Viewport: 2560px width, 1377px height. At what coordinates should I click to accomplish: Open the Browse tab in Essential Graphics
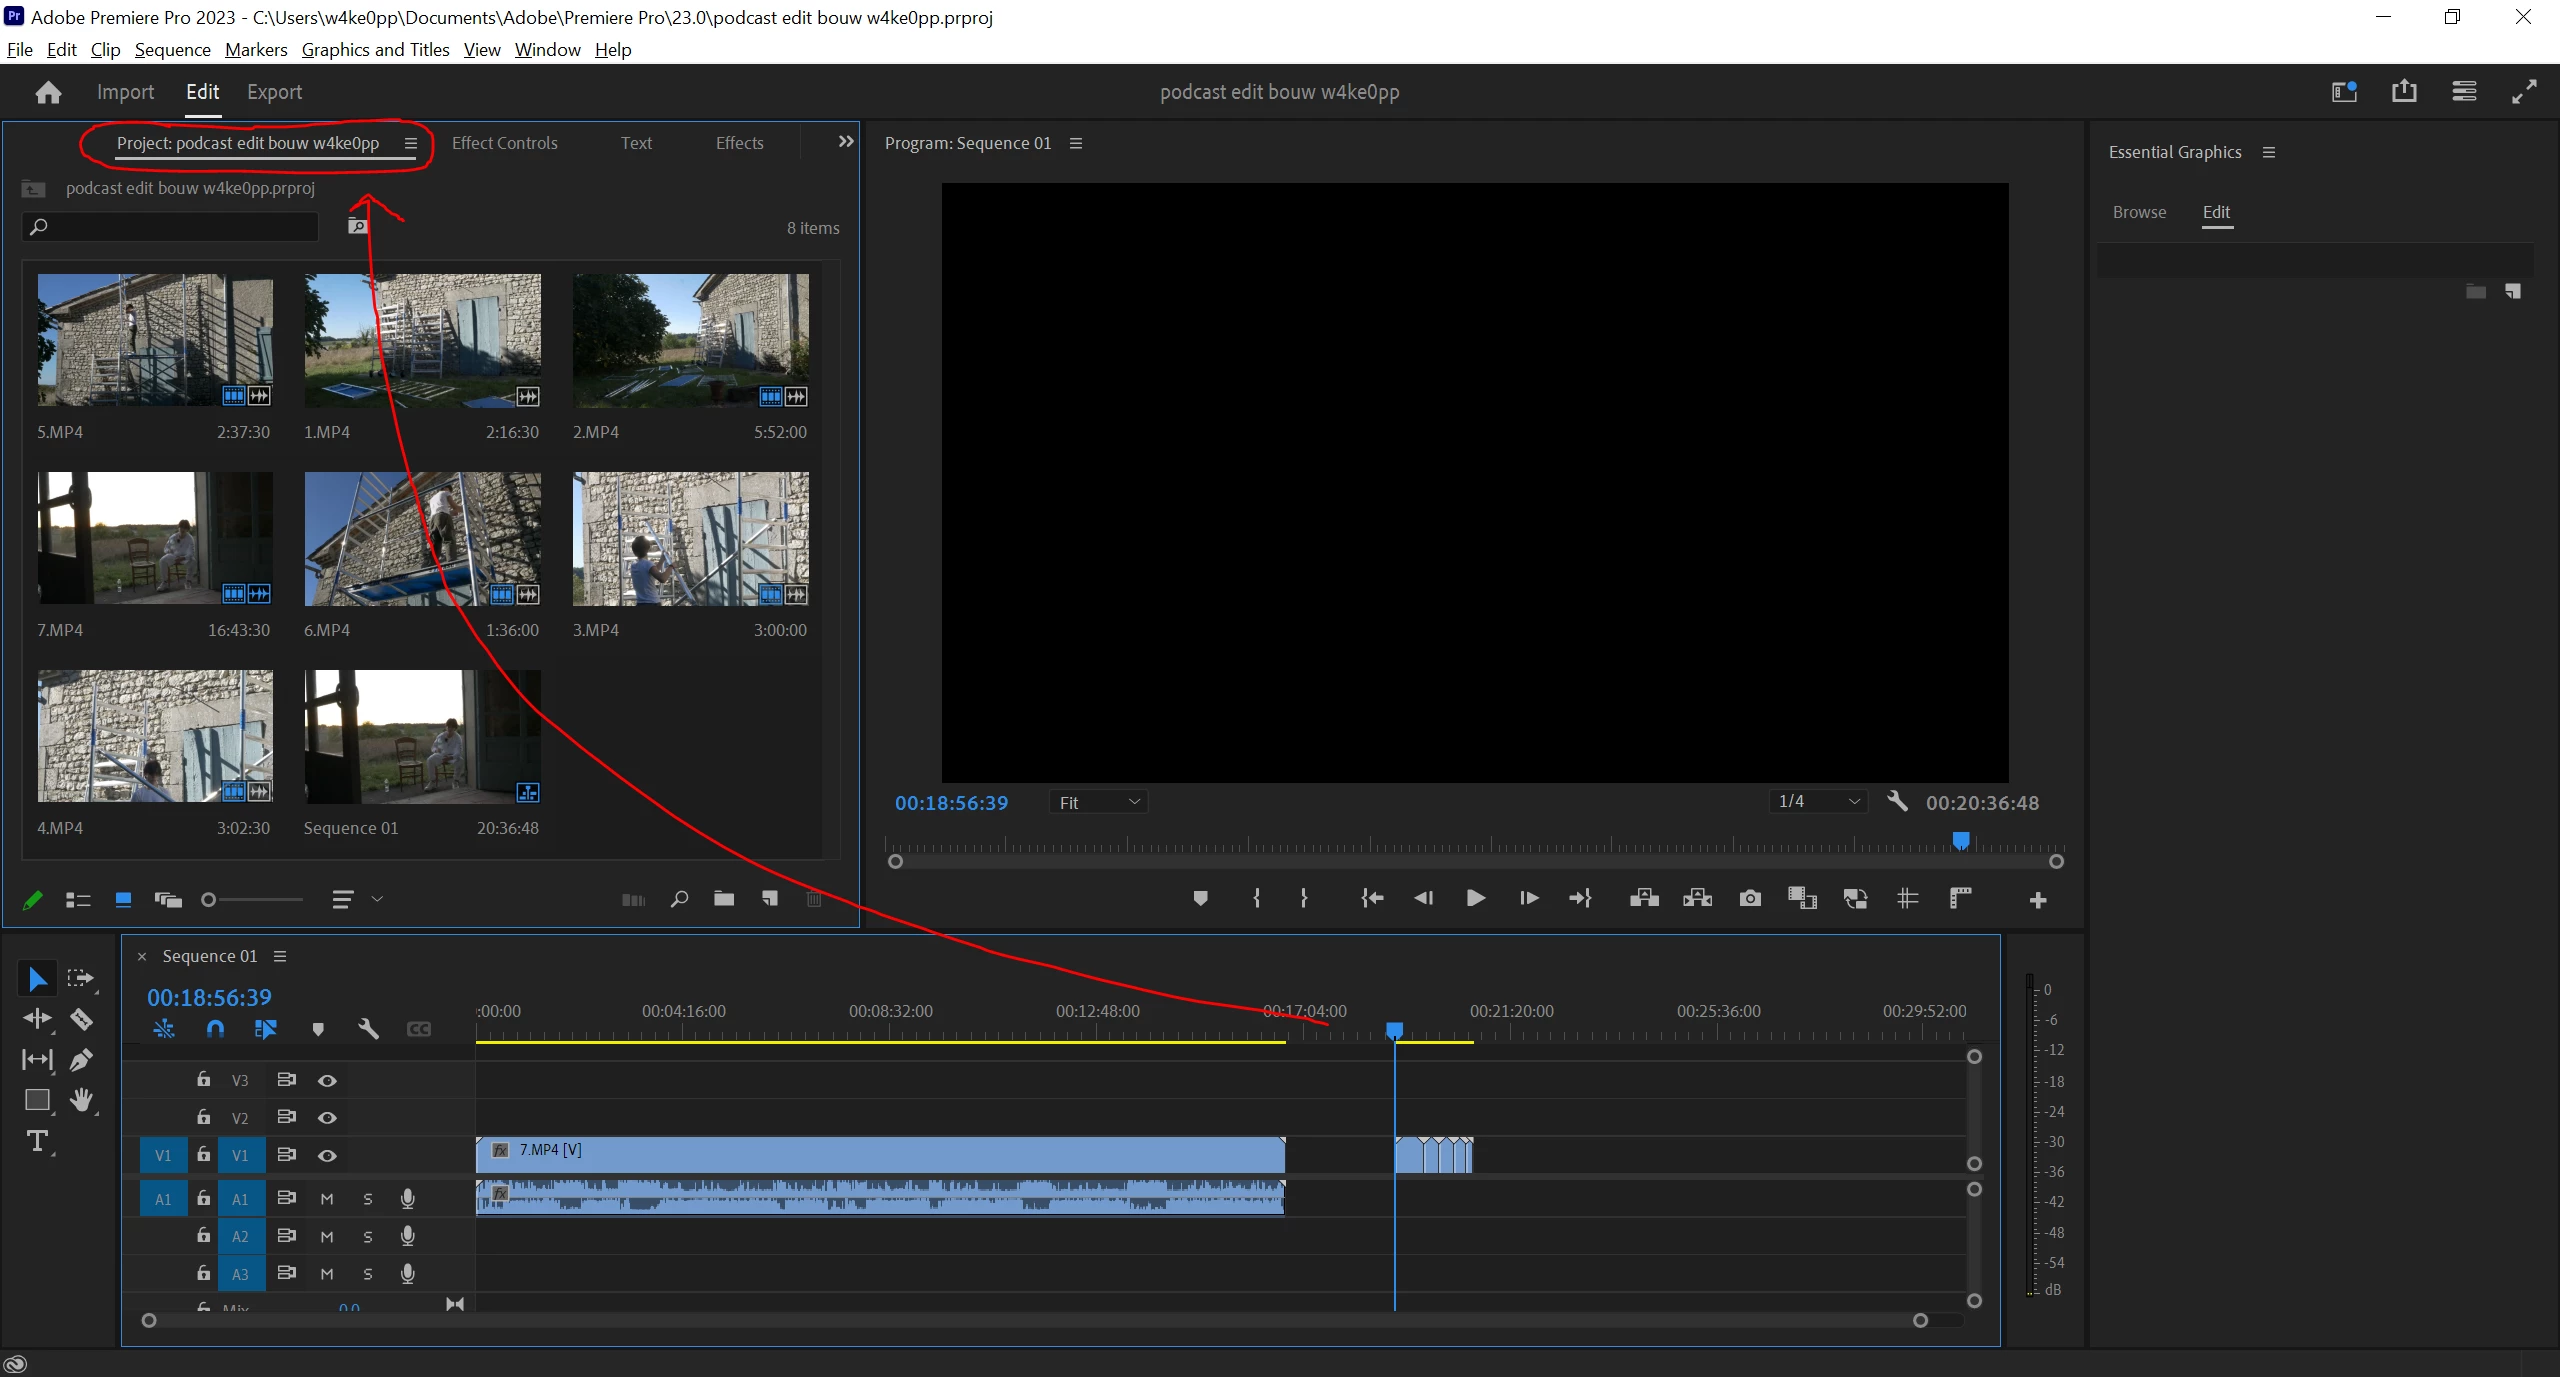click(x=2139, y=212)
